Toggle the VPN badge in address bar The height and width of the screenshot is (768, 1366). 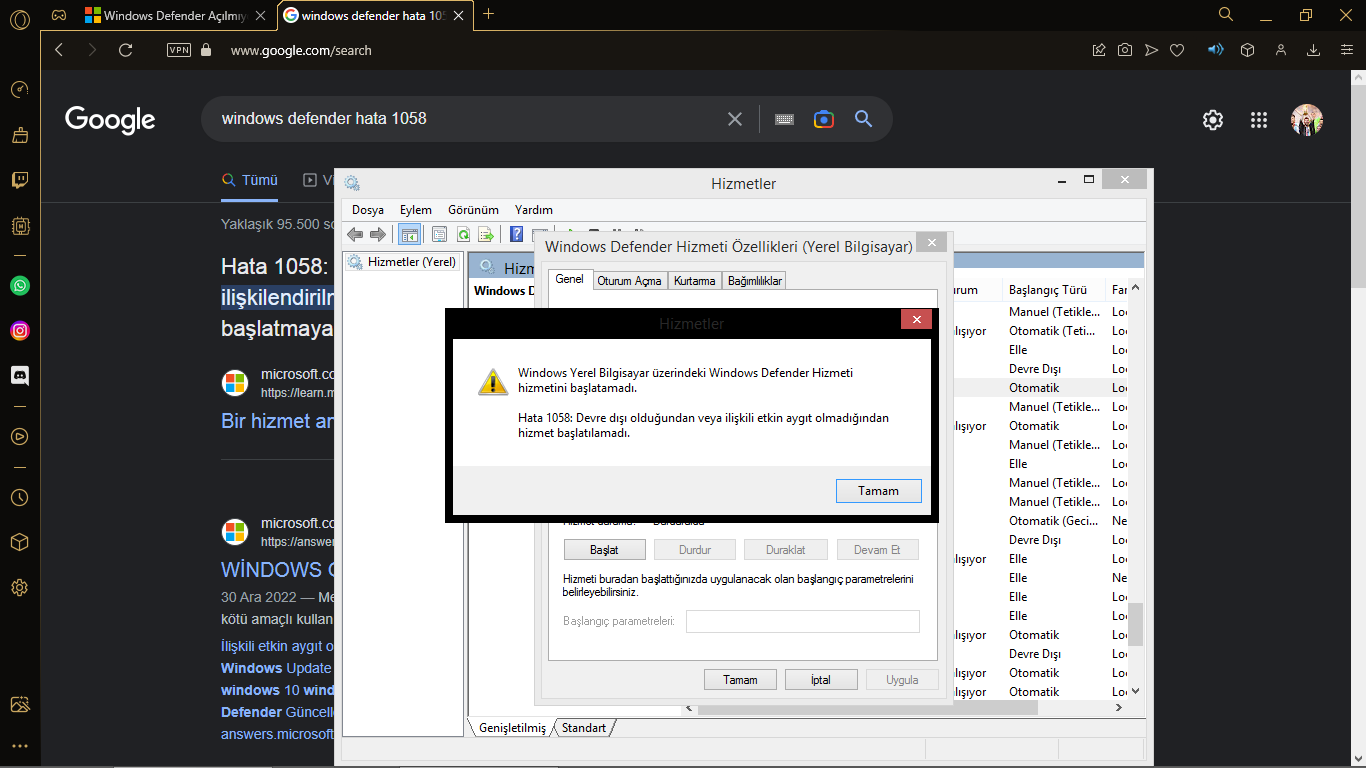tap(179, 50)
